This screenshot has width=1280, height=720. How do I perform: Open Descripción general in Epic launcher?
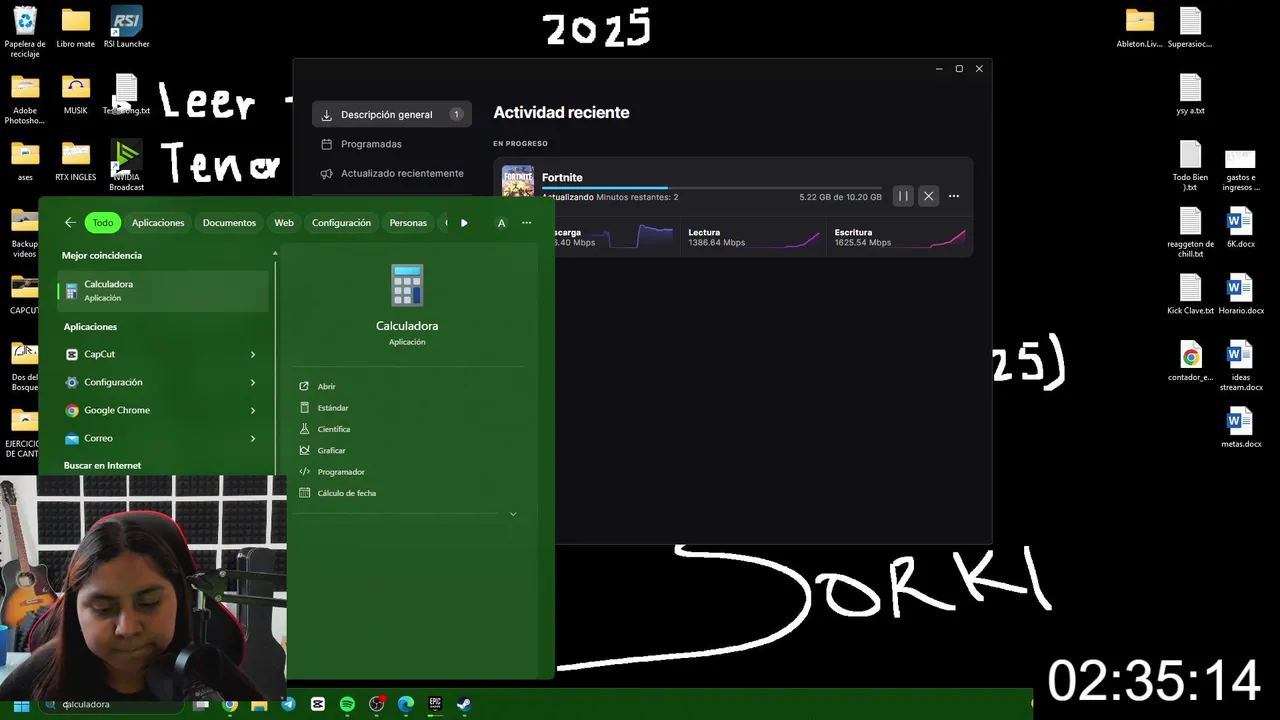click(391, 114)
